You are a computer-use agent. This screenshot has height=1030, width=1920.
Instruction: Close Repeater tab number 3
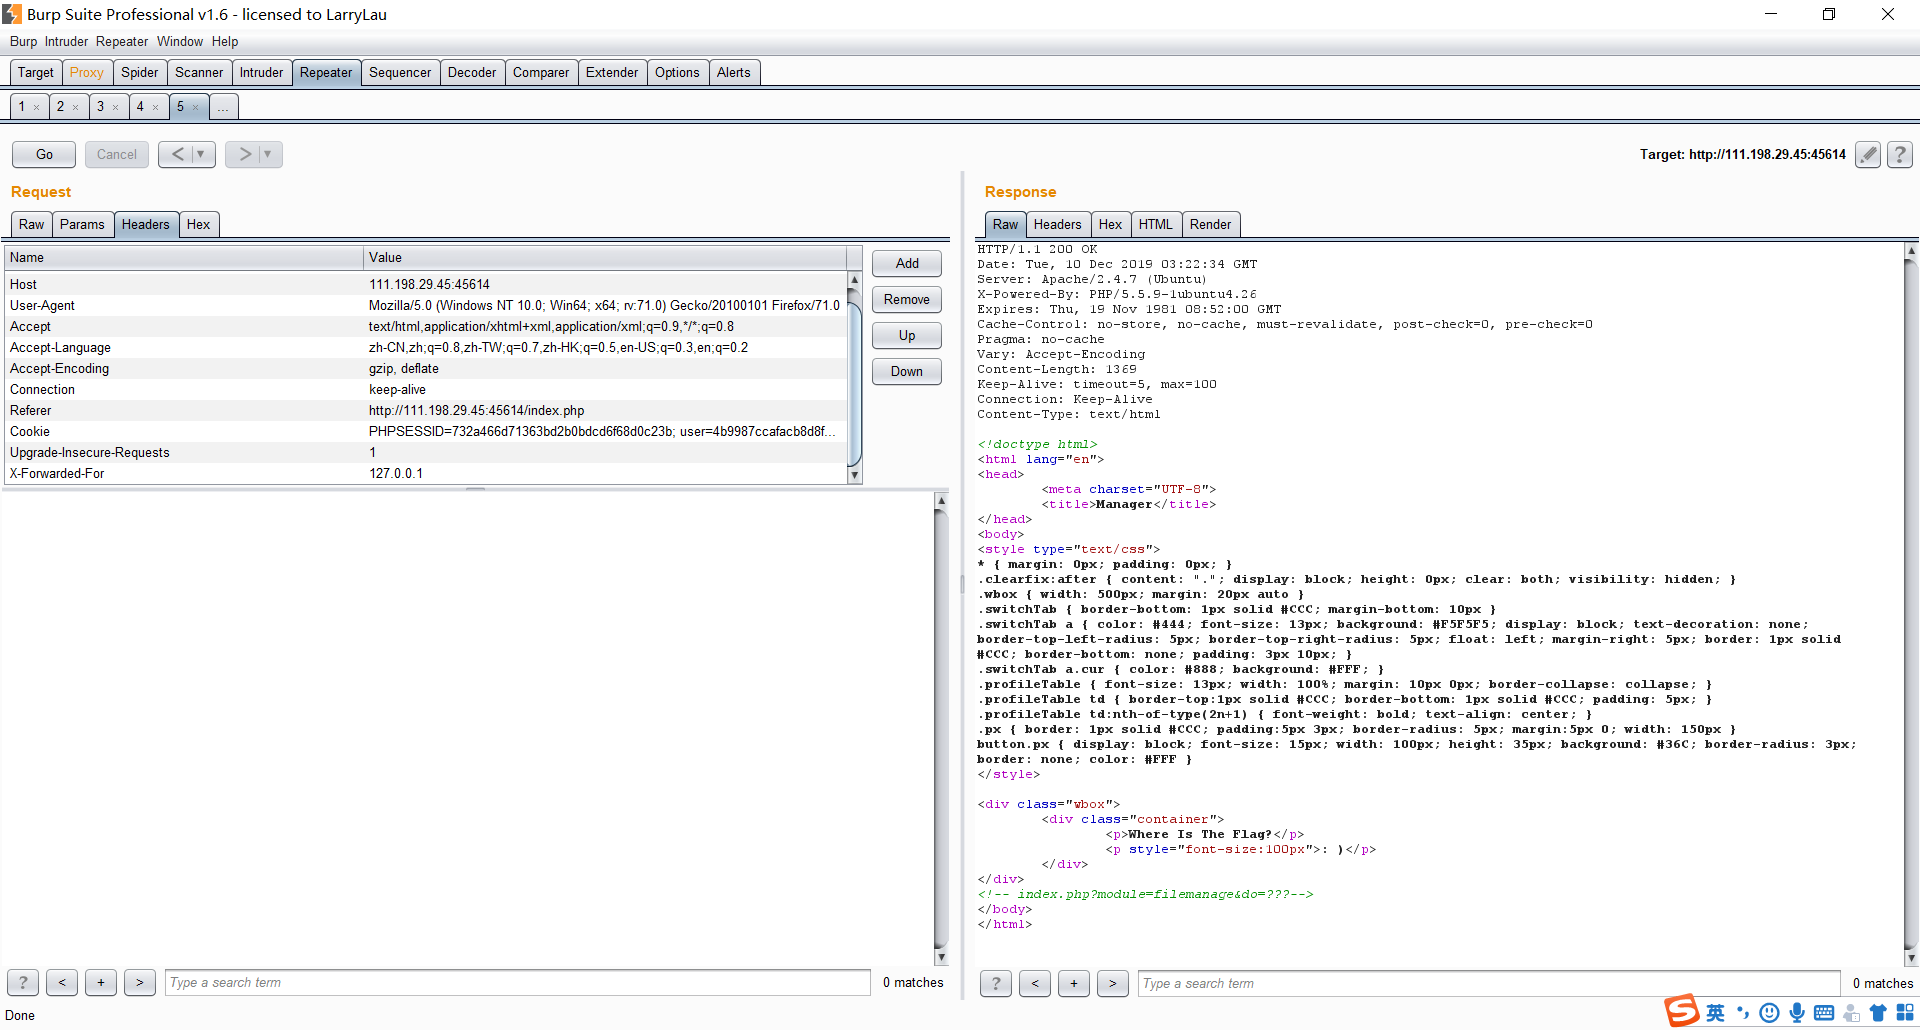point(116,107)
